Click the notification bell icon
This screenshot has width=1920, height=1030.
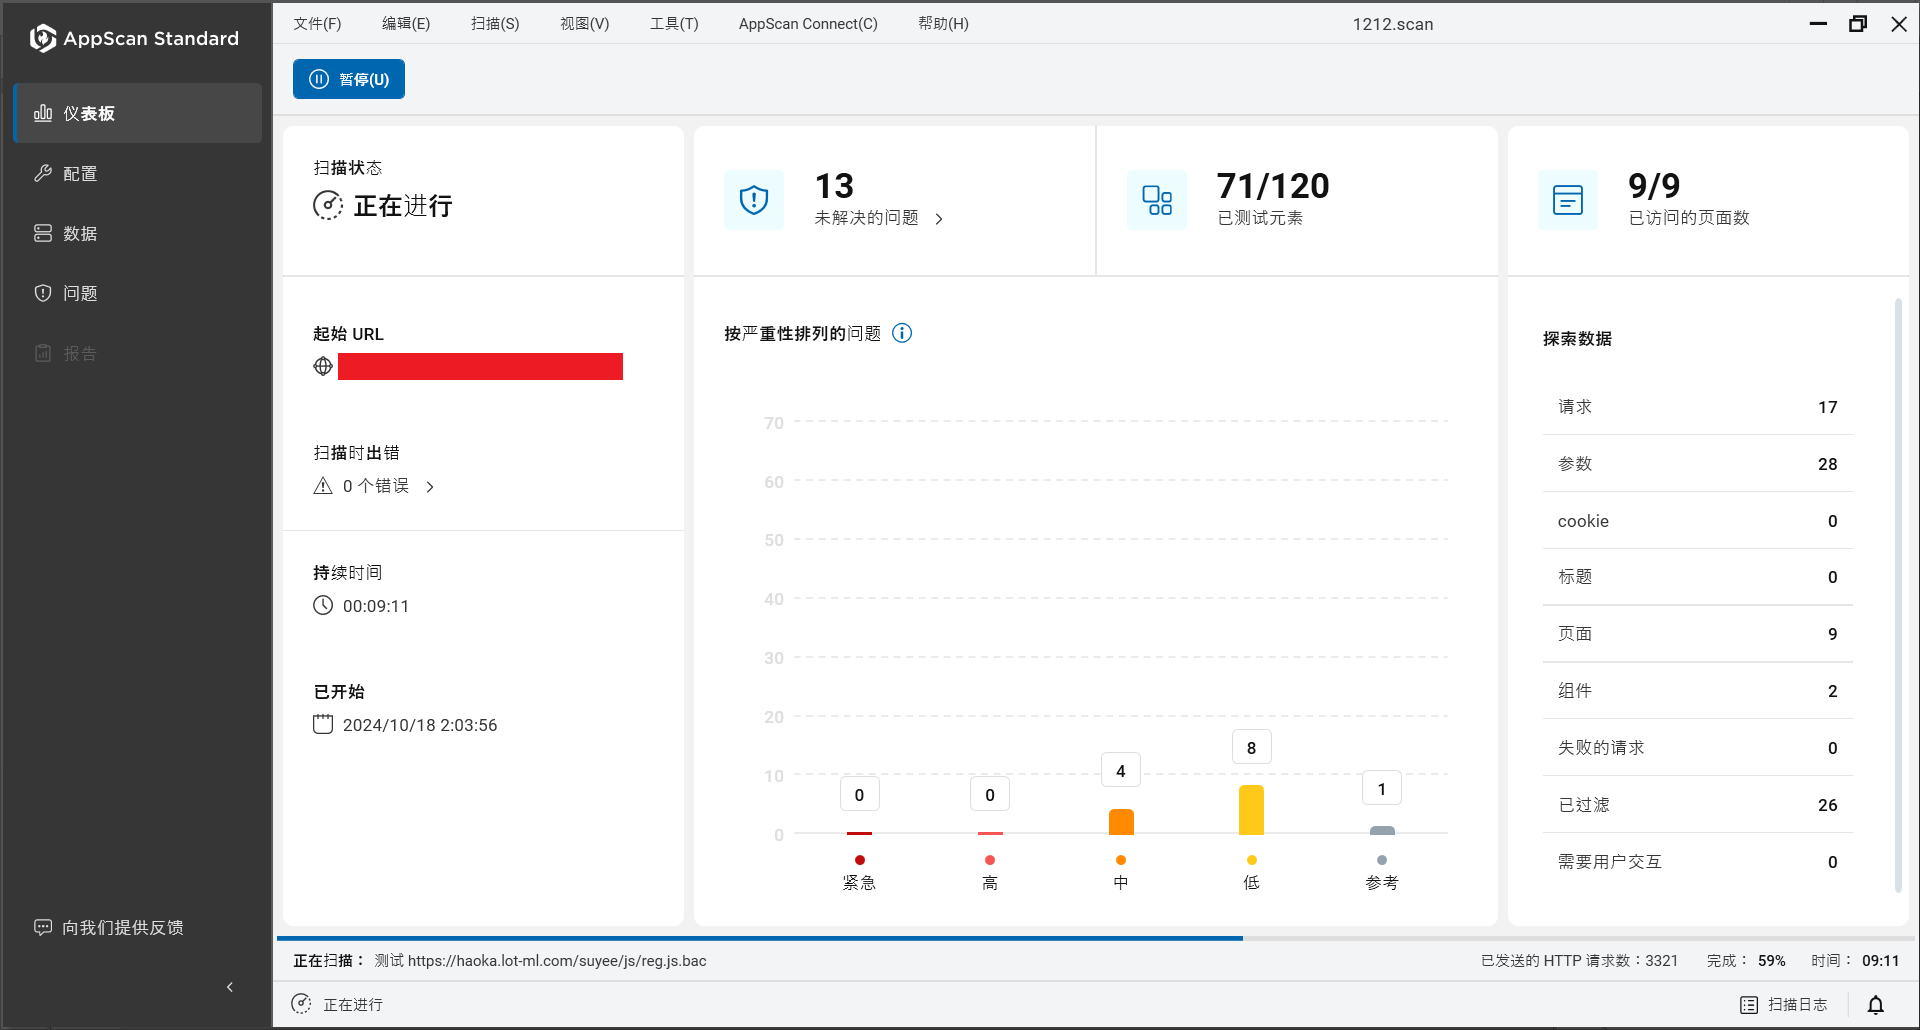[1876, 1005]
